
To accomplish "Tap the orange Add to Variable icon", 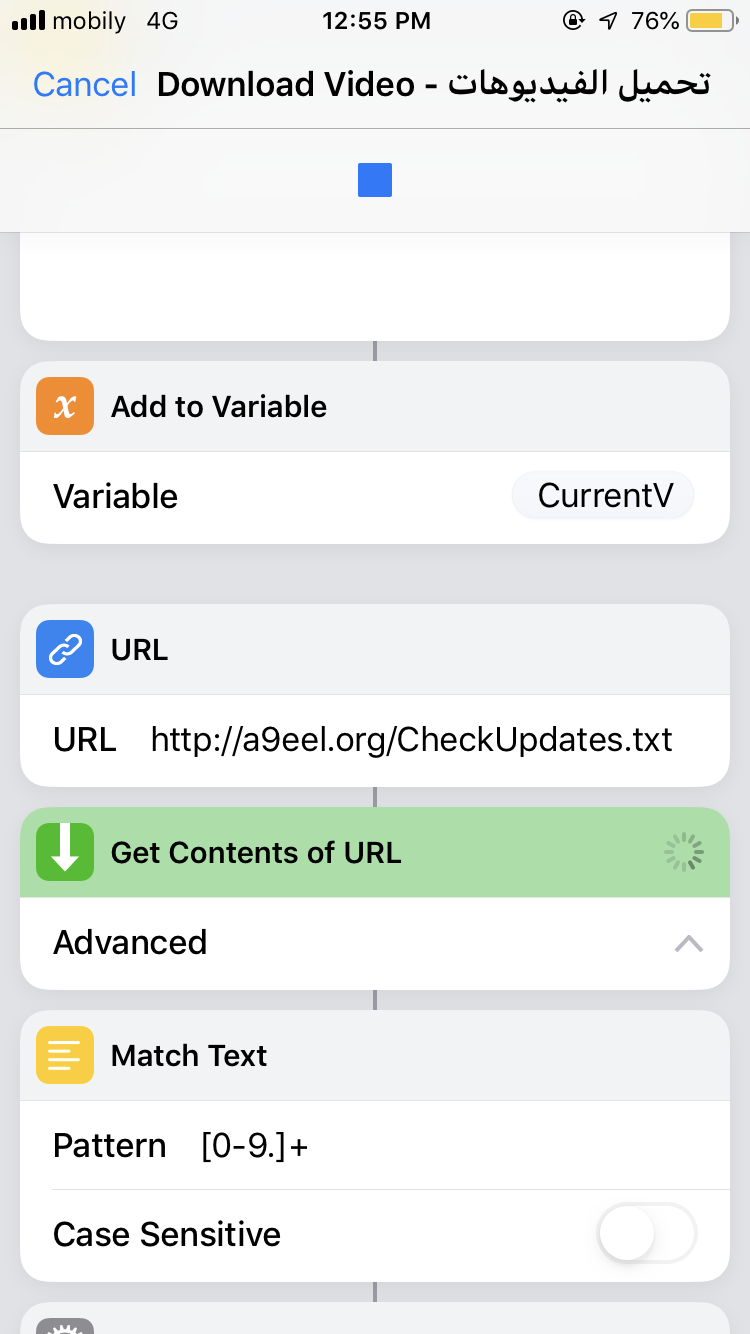I will coord(65,406).
